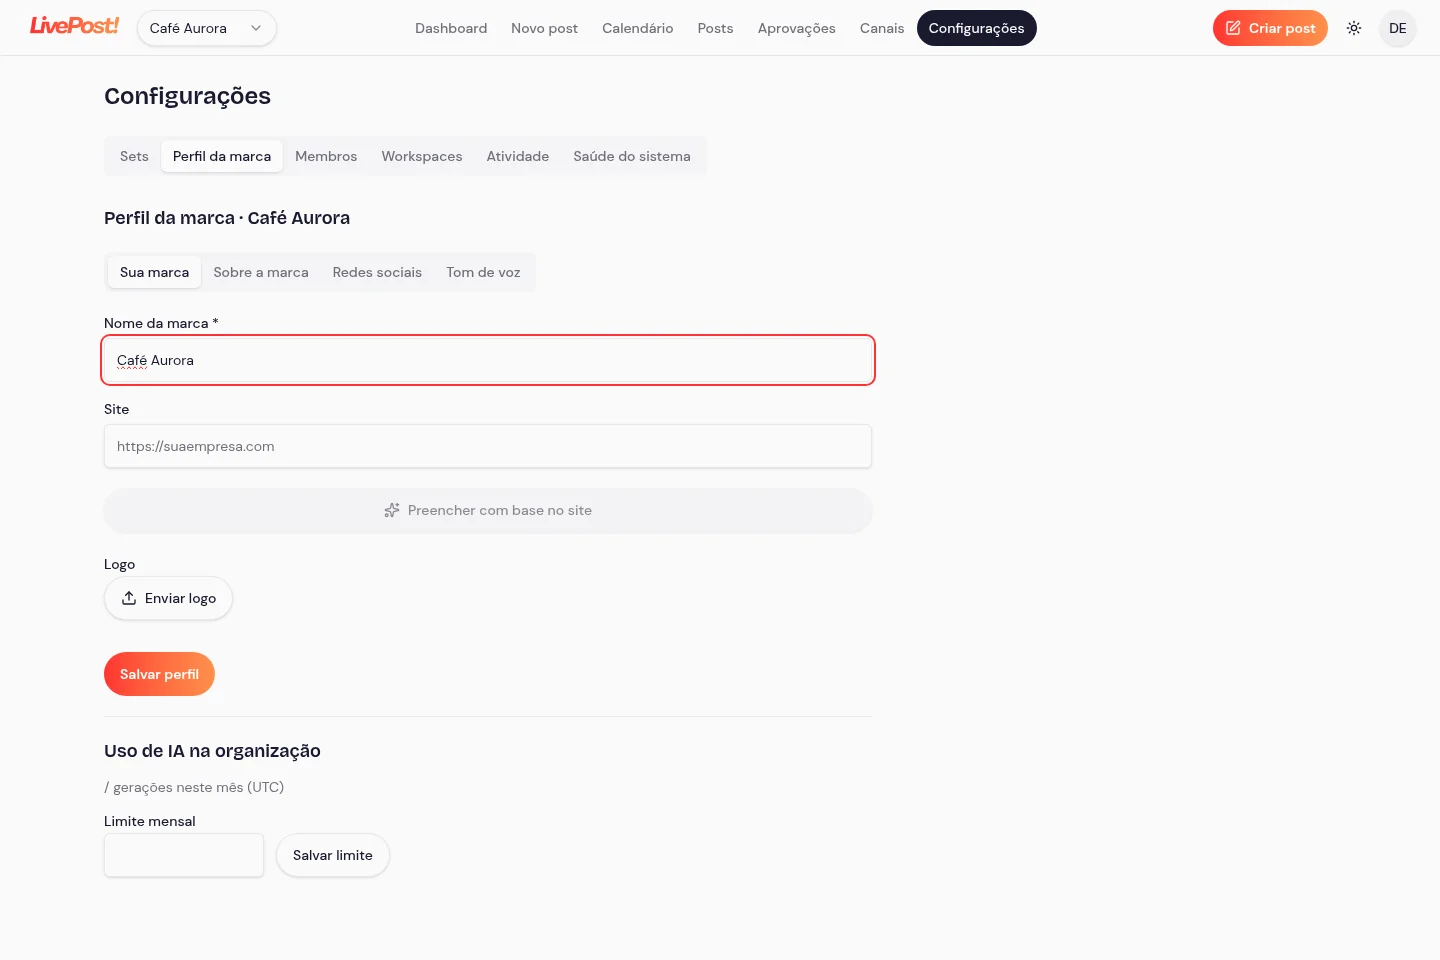Switch to Tom de voz sub-tab
This screenshot has height=960, width=1440.
pos(483,272)
